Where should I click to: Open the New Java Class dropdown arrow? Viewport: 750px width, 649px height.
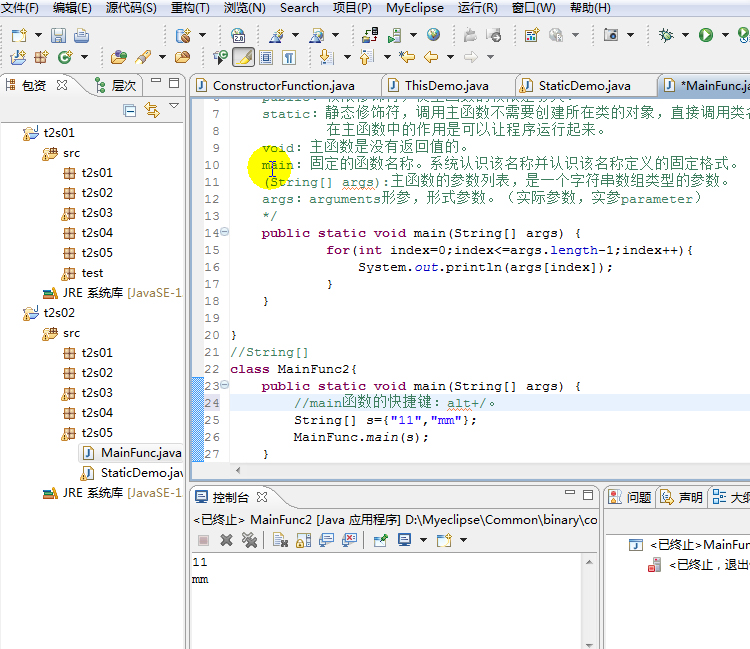pos(84,57)
